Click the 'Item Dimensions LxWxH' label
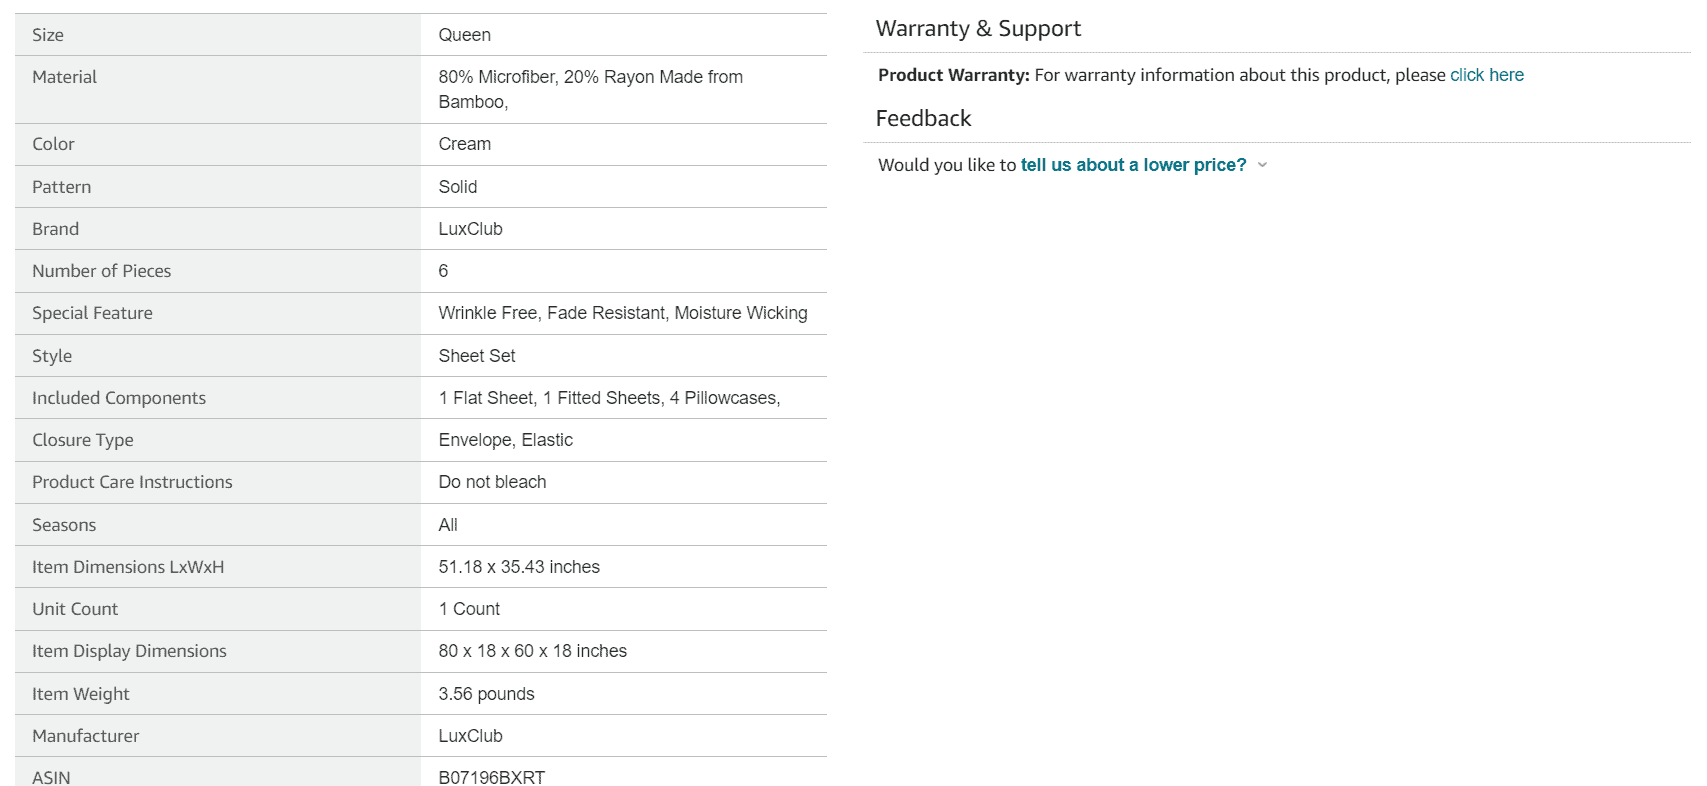The height and width of the screenshot is (786, 1707). 127,567
